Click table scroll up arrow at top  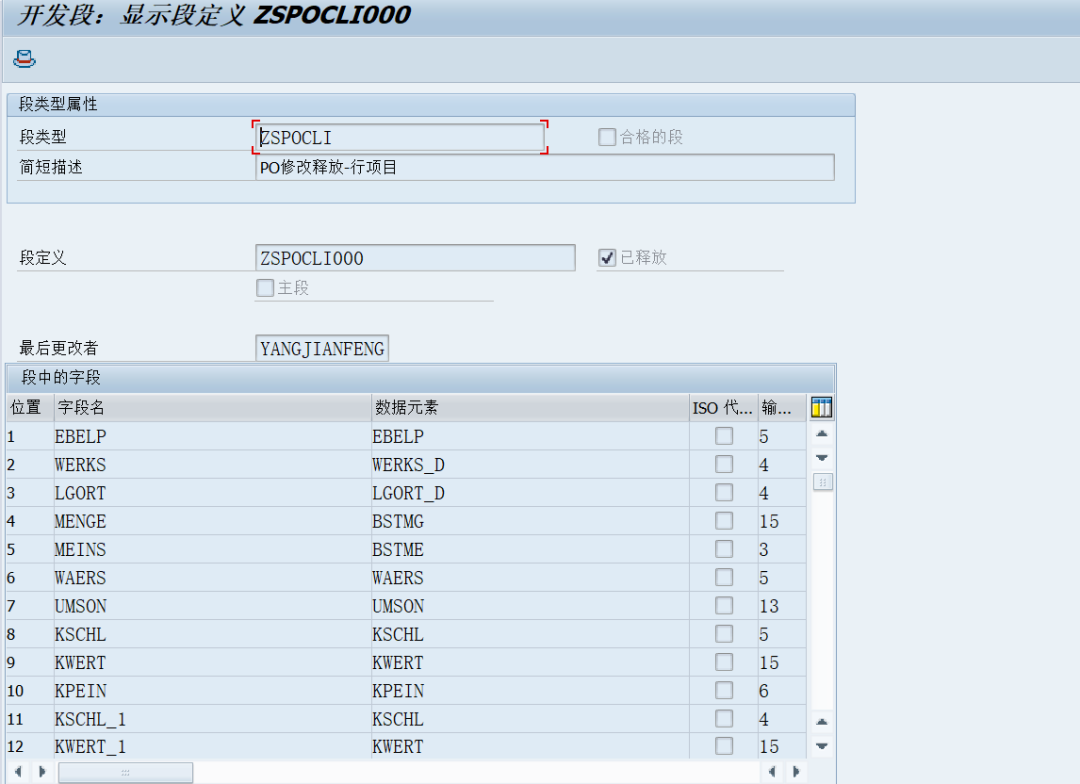(822, 434)
